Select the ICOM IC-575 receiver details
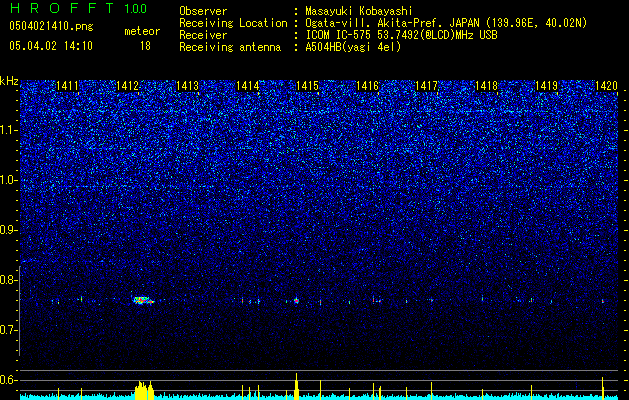This screenshot has height=400, width=629. [x=401, y=35]
